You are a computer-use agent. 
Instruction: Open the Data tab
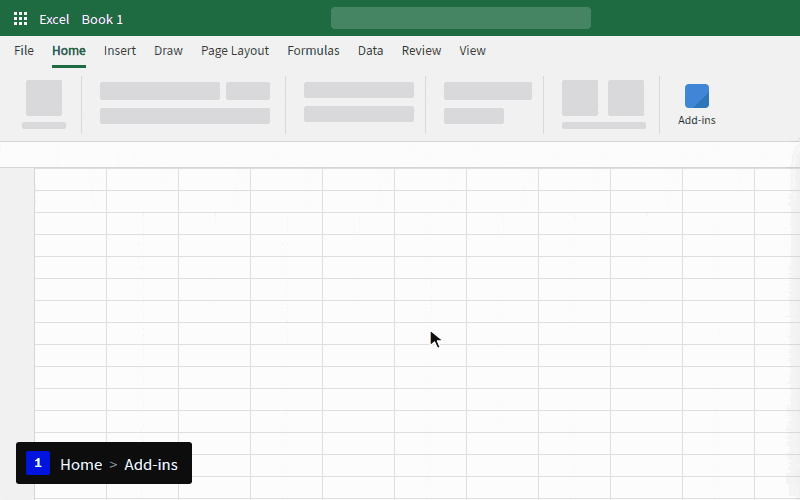point(370,51)
